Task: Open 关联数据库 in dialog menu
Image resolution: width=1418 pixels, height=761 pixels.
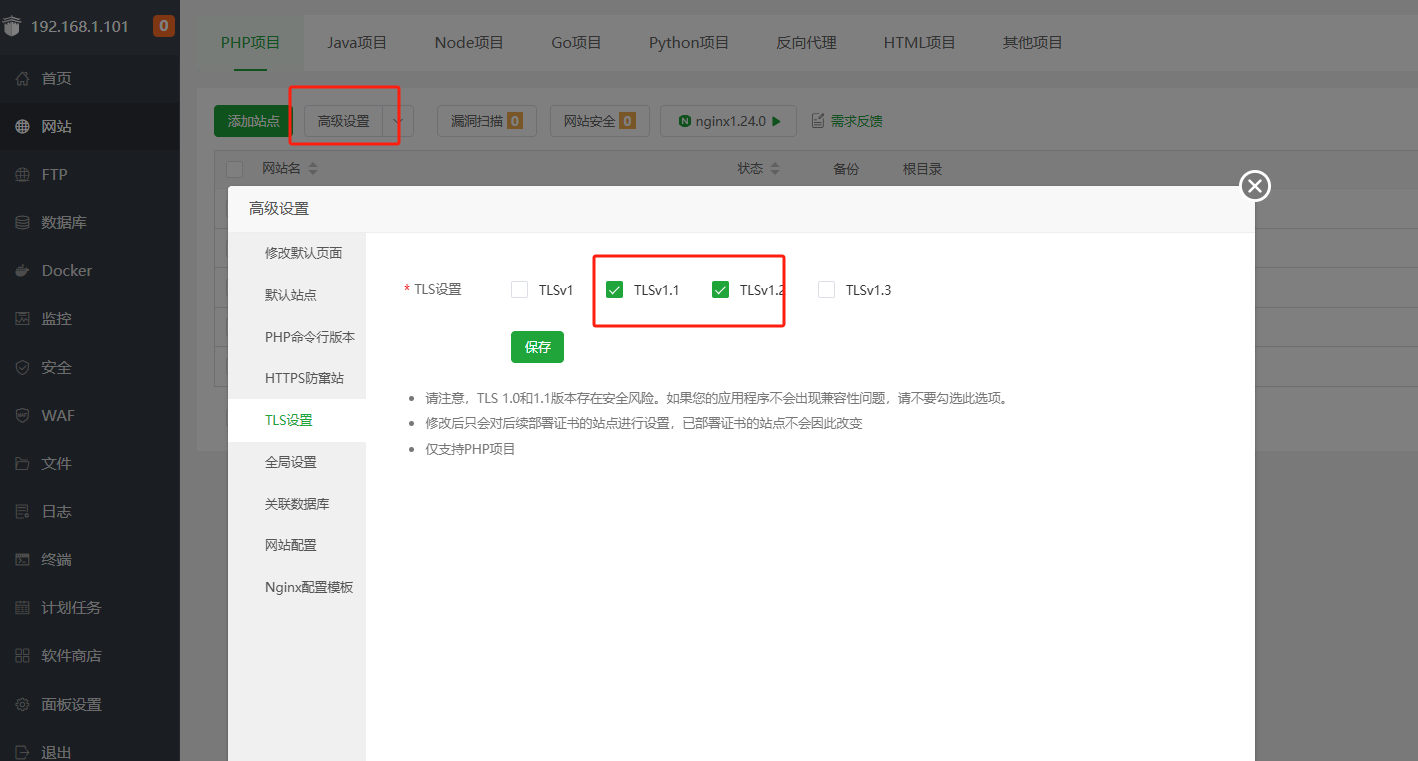Action: click(x=297, y=504)
